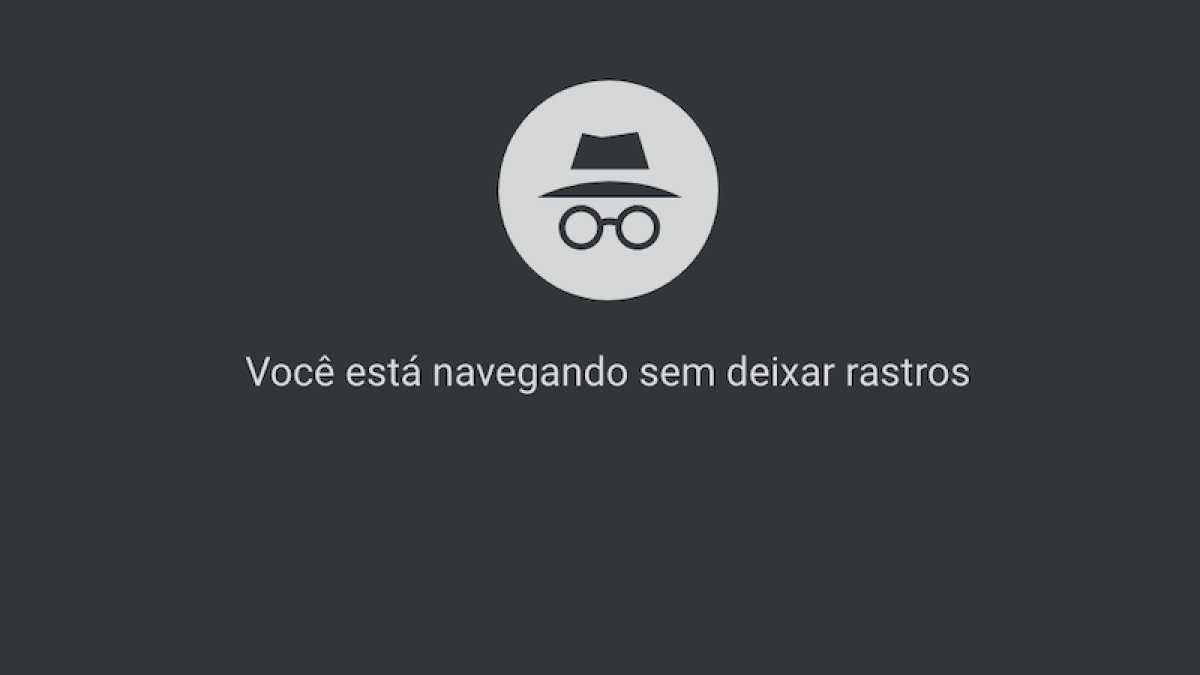This screenshot has height=675, width=1200.
Task: Click the gray circle below the glasses
Action: tap(607, 272)
